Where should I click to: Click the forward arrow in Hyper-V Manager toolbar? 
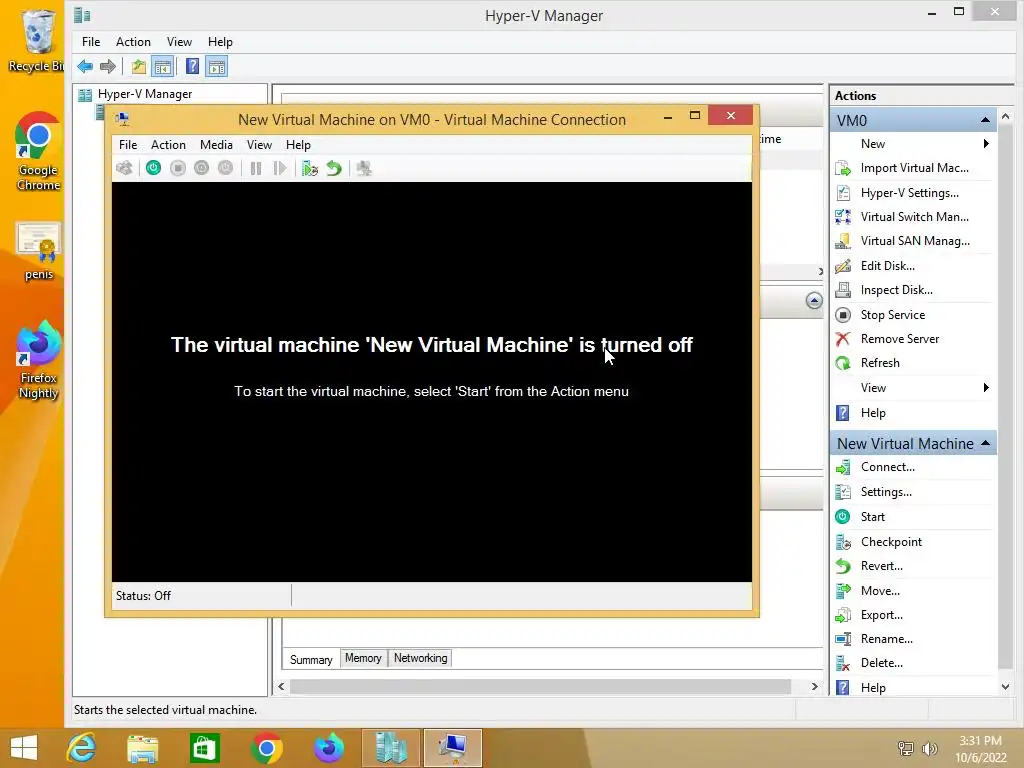coord(108,66)
